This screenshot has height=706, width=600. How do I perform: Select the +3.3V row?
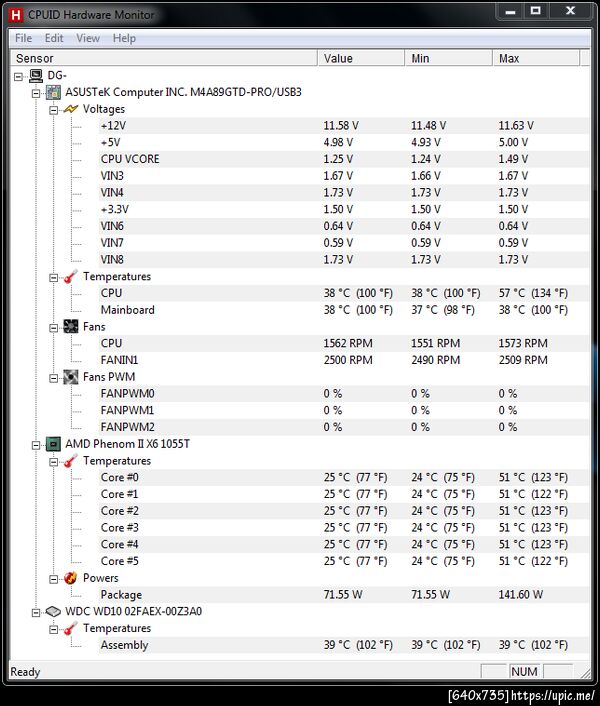344,209
